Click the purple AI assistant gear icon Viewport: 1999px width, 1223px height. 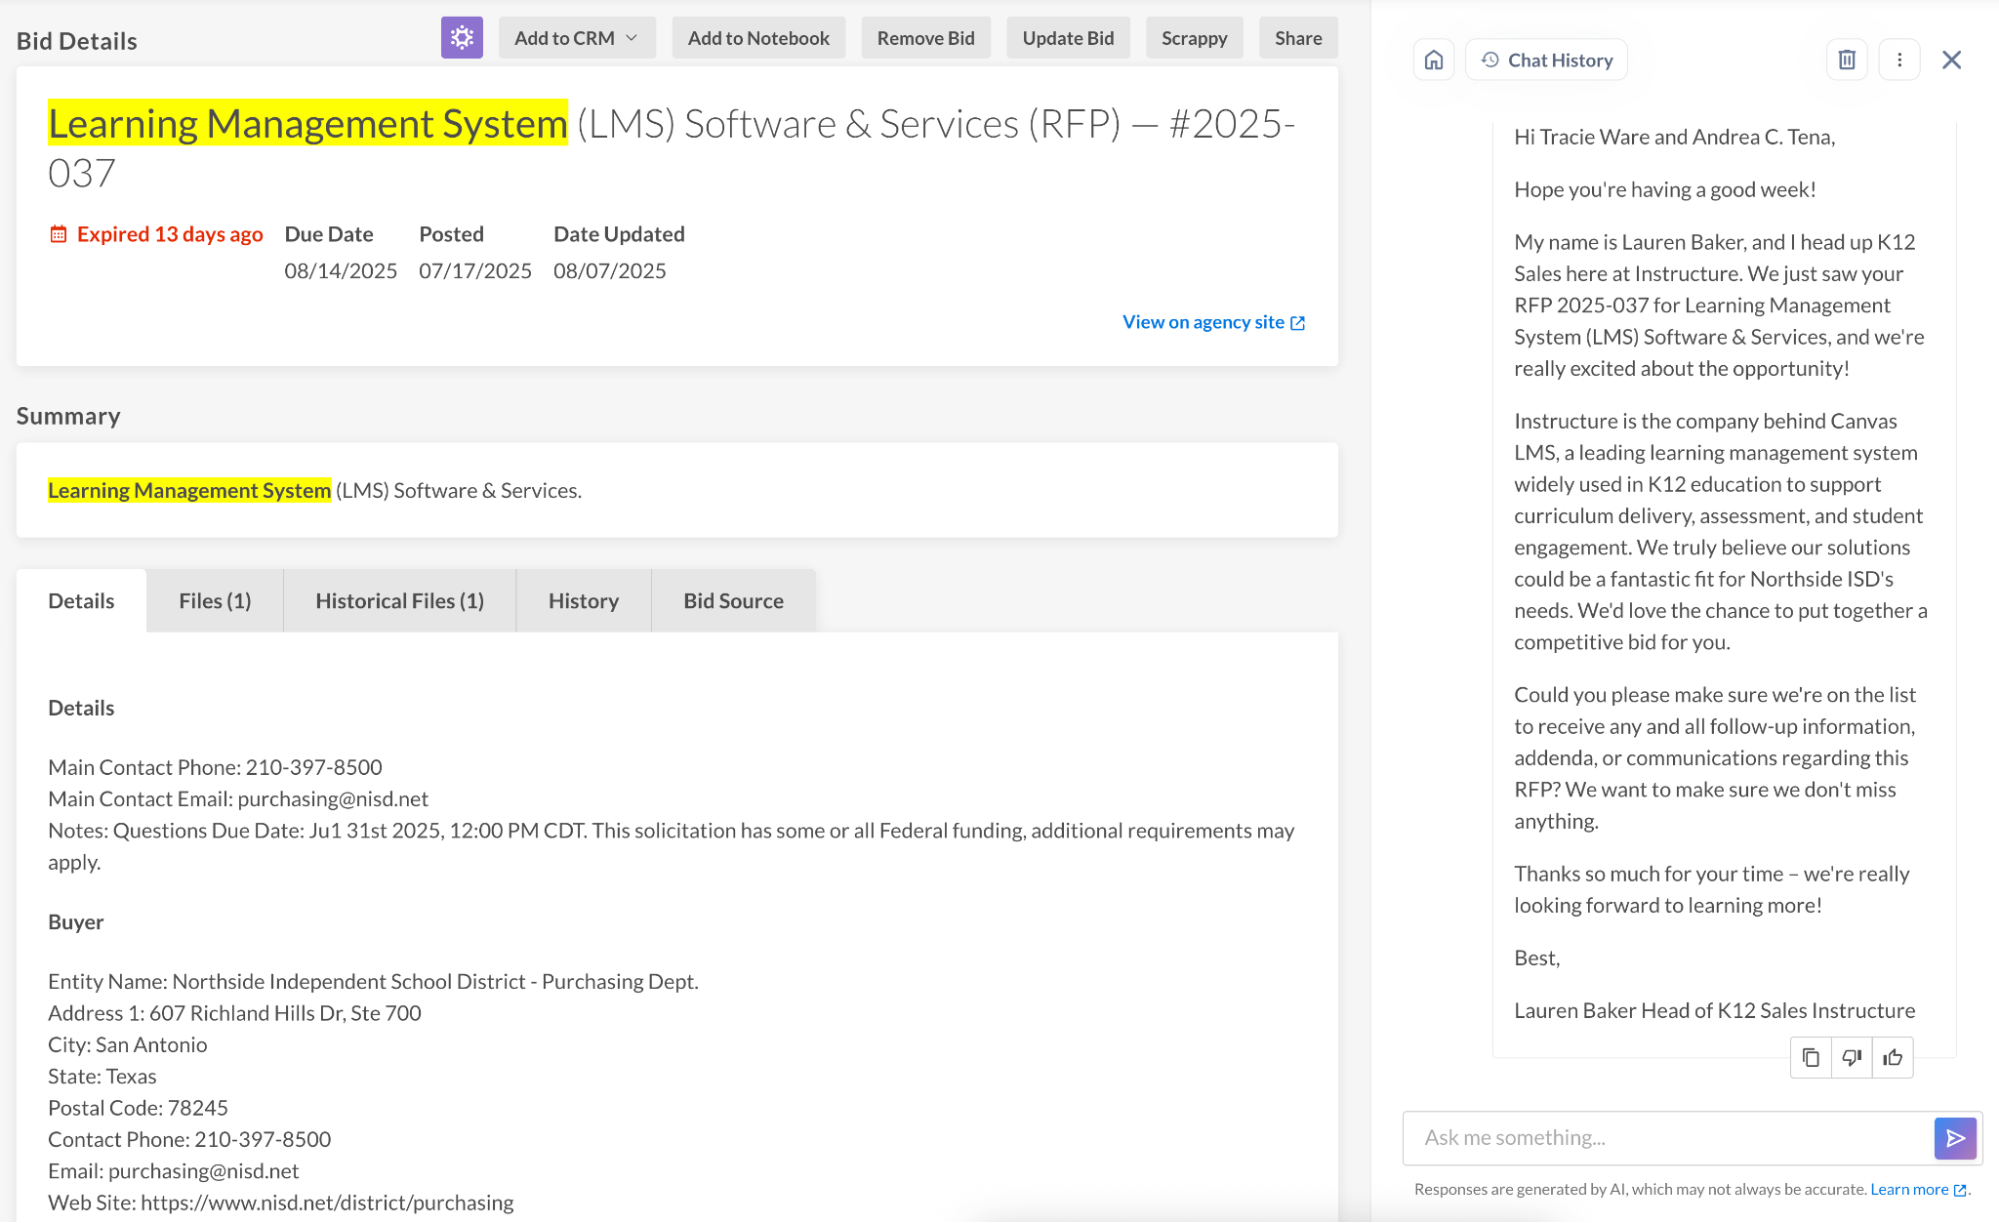tap(461, 38)
